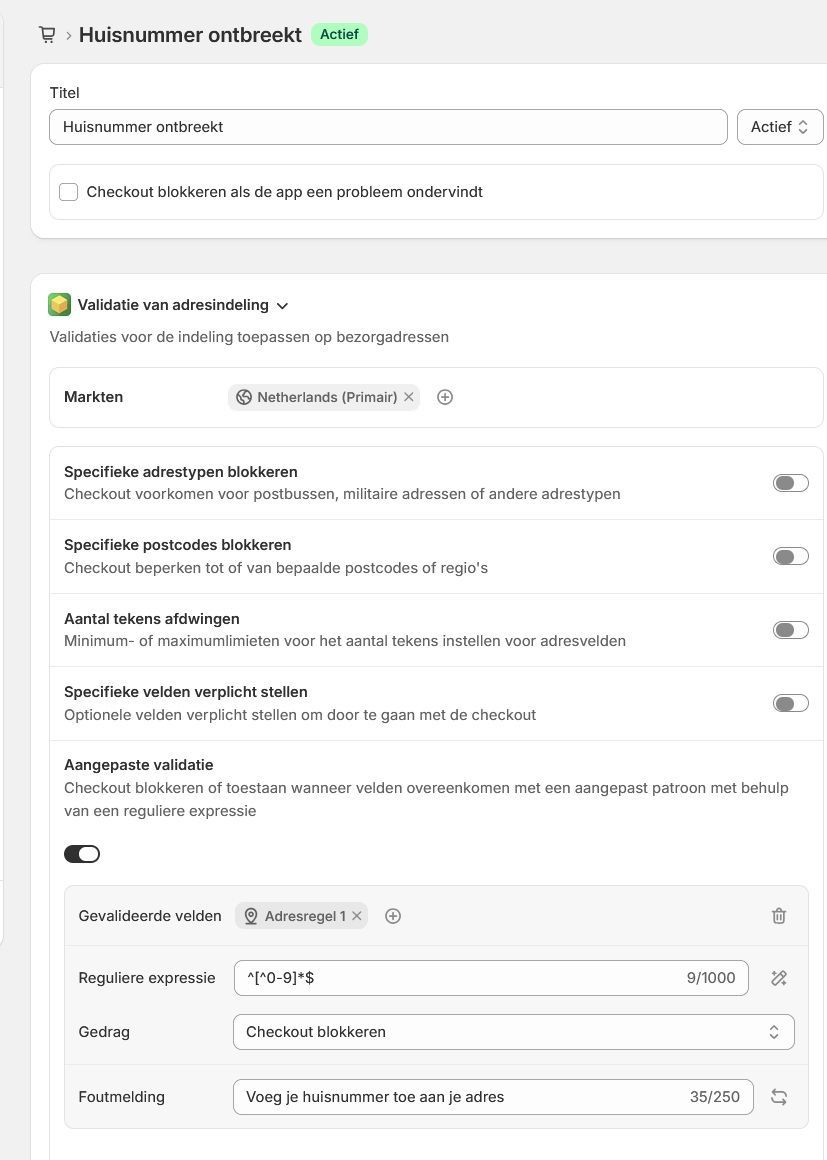
Task: Remove Adresregel 1 field tag
Action: pos(357,916)
